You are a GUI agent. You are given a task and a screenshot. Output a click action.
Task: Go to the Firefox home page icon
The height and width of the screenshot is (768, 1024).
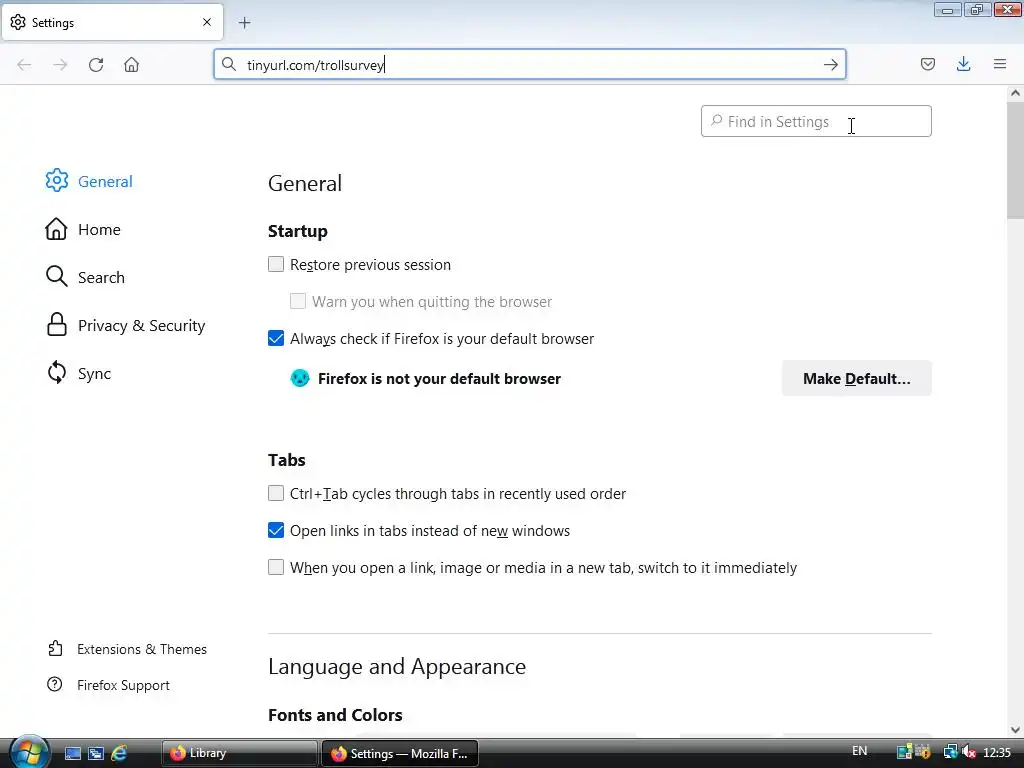131,65
